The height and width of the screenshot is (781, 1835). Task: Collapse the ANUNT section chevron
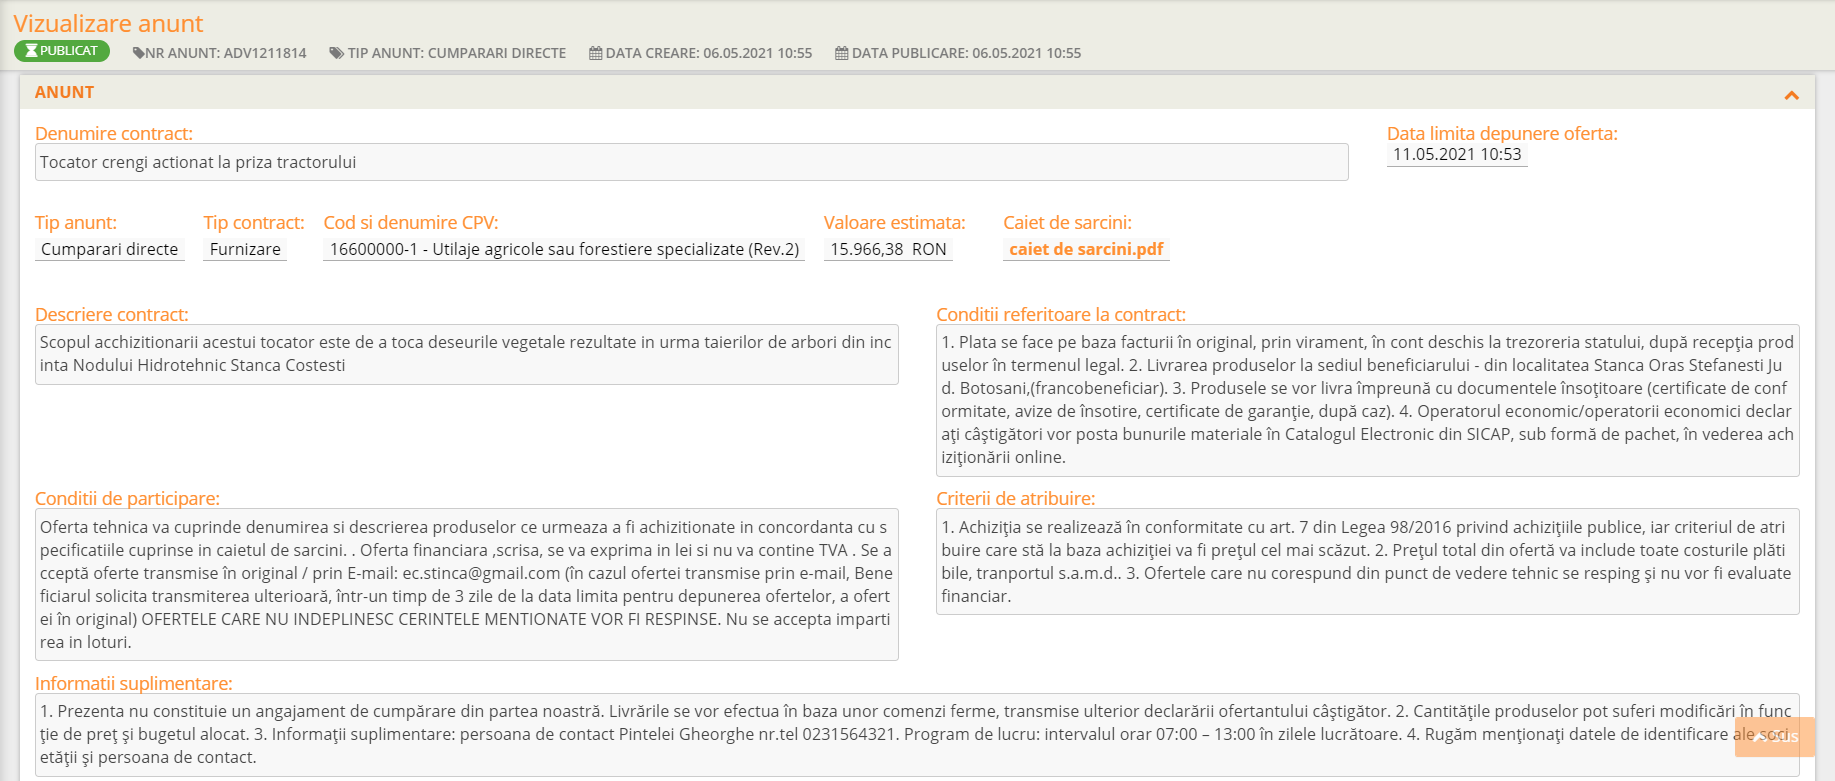1791,95
